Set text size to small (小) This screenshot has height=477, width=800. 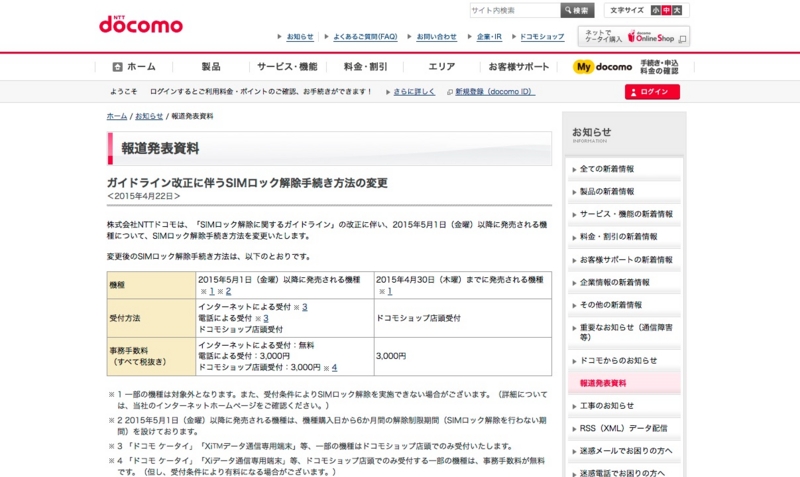(x=656, y=10)
